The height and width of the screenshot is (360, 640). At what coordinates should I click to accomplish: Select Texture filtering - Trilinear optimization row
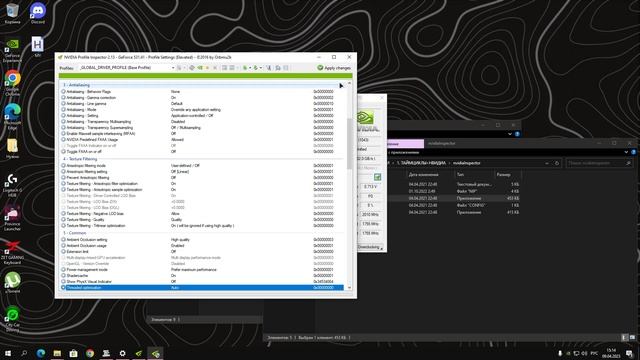tap(202, 226)
